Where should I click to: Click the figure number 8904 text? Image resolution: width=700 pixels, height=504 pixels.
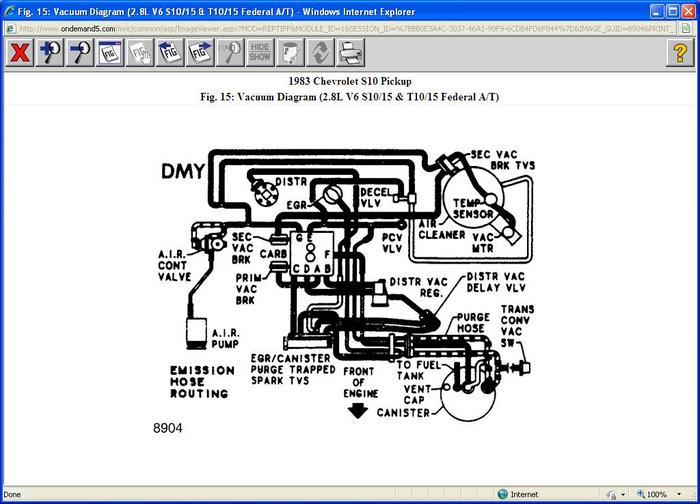point(167,428)
